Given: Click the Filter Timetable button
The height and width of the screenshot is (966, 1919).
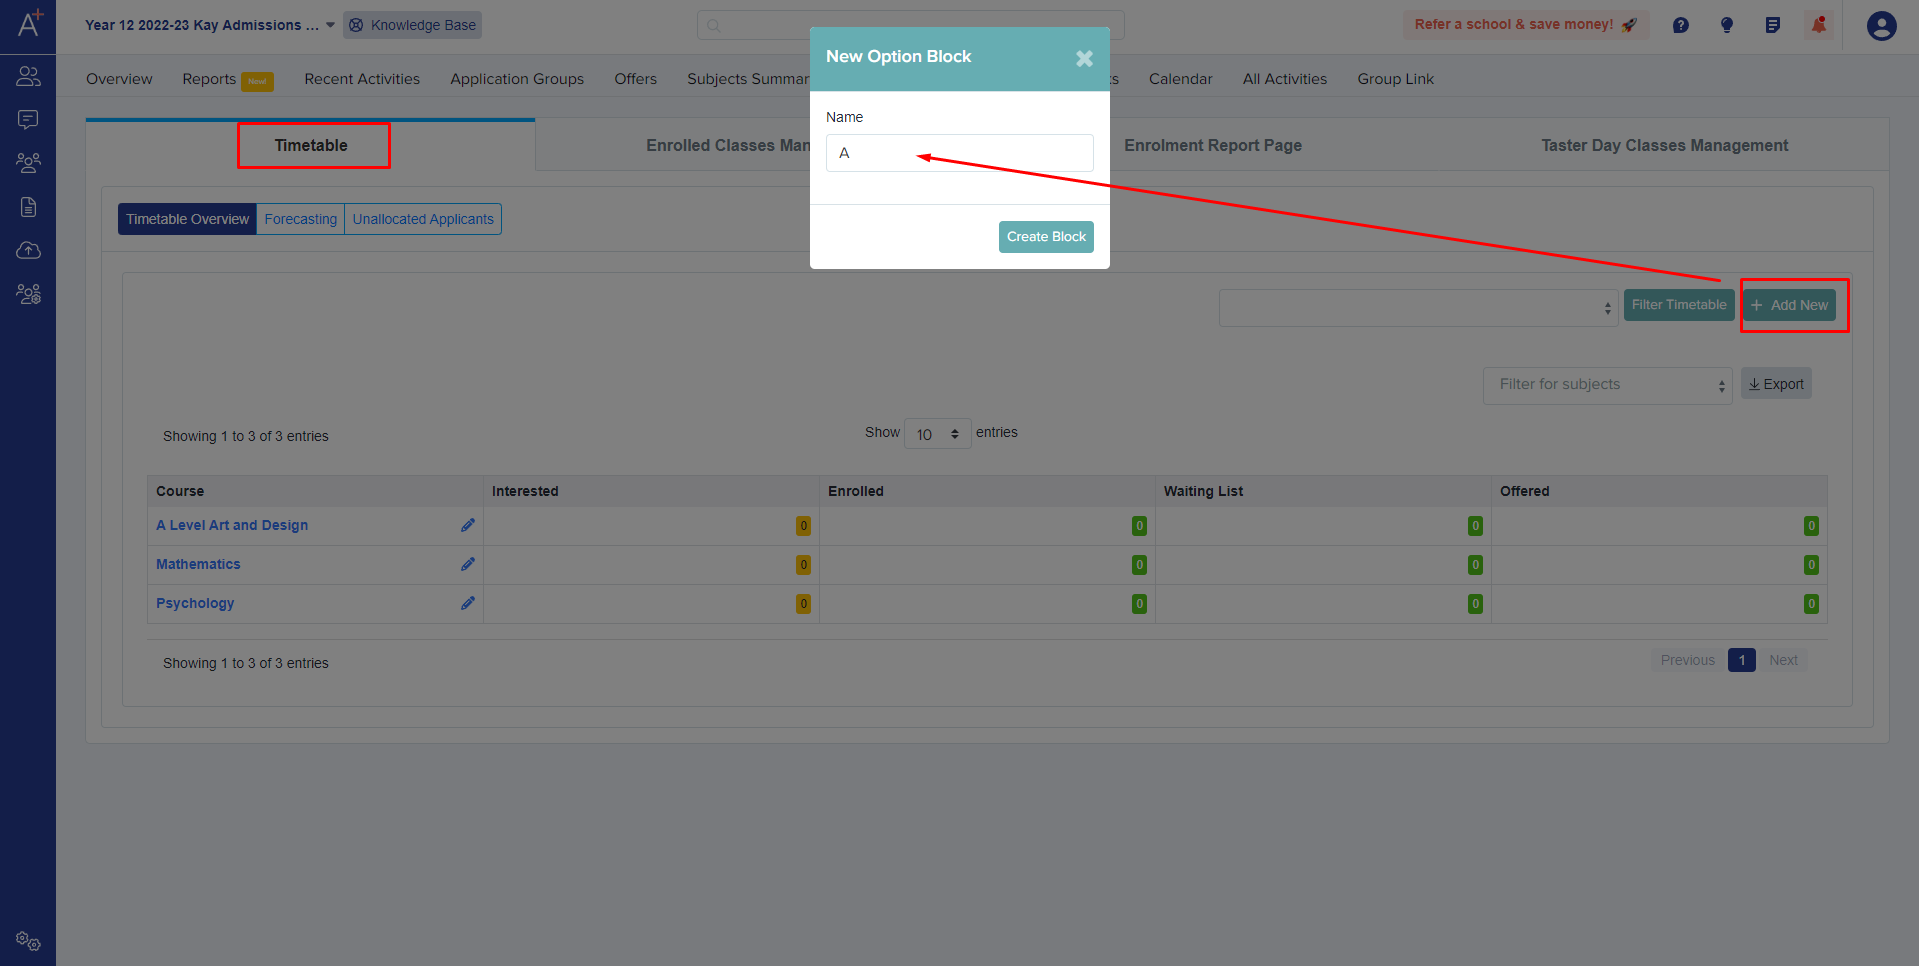Looking at the screenshot, I should point(1679,305).
